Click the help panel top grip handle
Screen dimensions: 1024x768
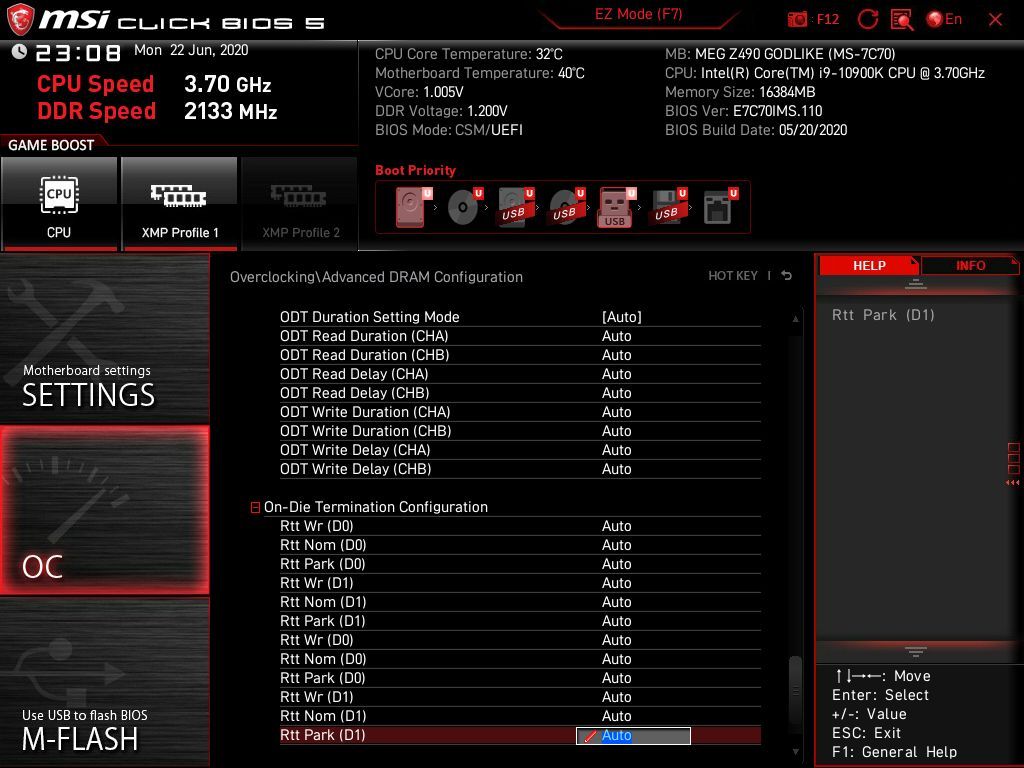916,284
